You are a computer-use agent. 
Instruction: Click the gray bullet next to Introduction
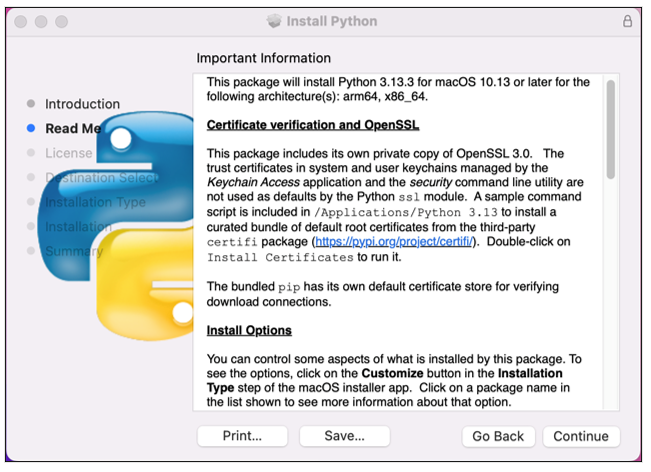(31, 103)
